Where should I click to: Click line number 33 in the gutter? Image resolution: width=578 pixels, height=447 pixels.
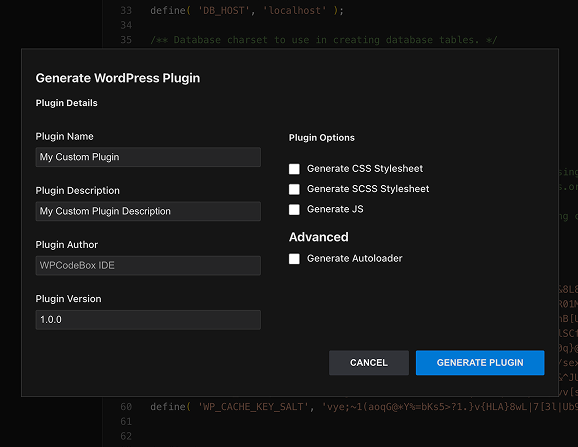click(x=126, y=11)
